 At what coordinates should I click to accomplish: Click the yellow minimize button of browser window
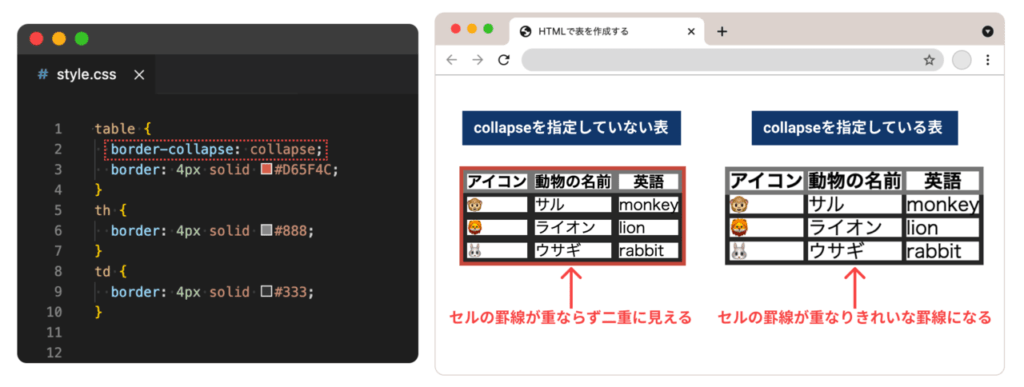point(472,29)
